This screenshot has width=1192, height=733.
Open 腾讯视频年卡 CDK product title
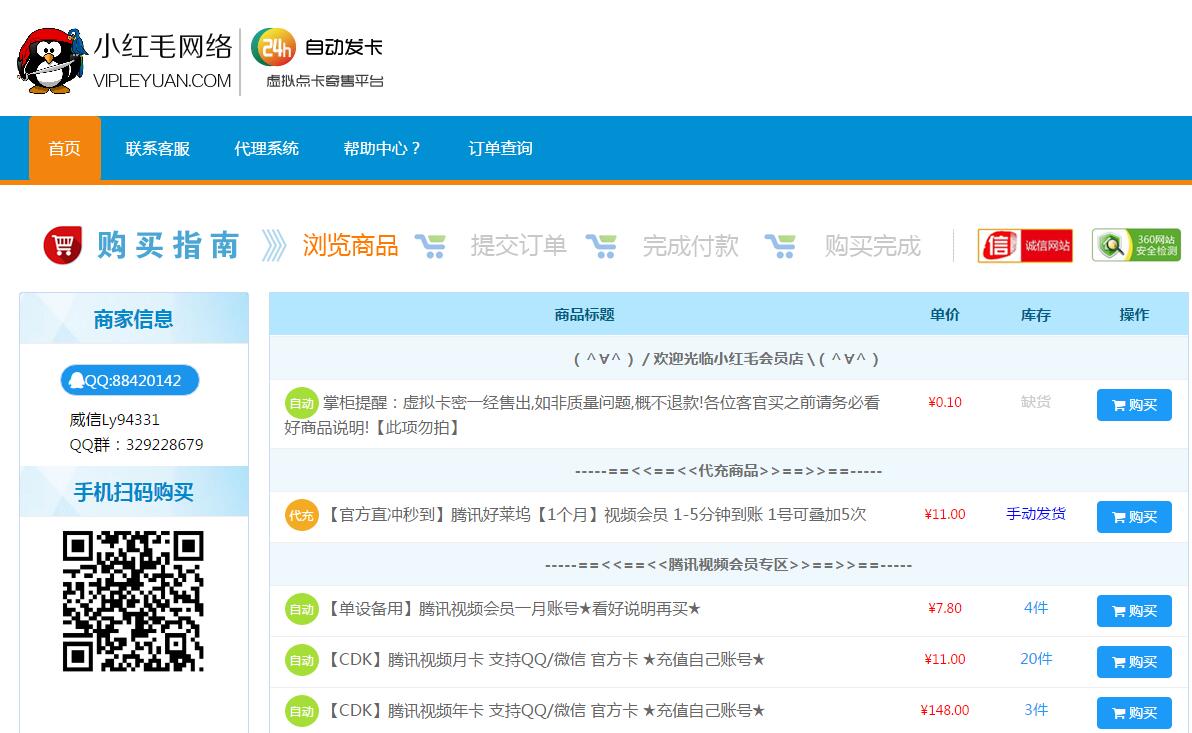(x=545, y=711)
